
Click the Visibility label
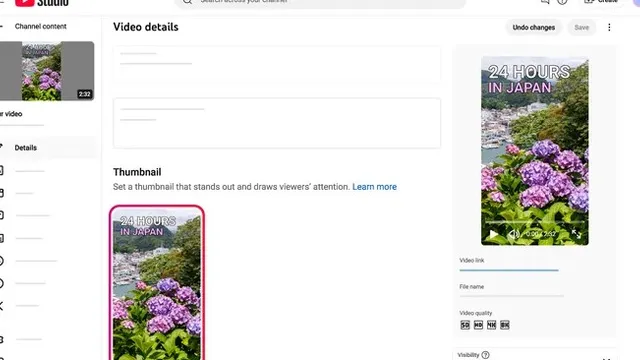tap(468, 355)
